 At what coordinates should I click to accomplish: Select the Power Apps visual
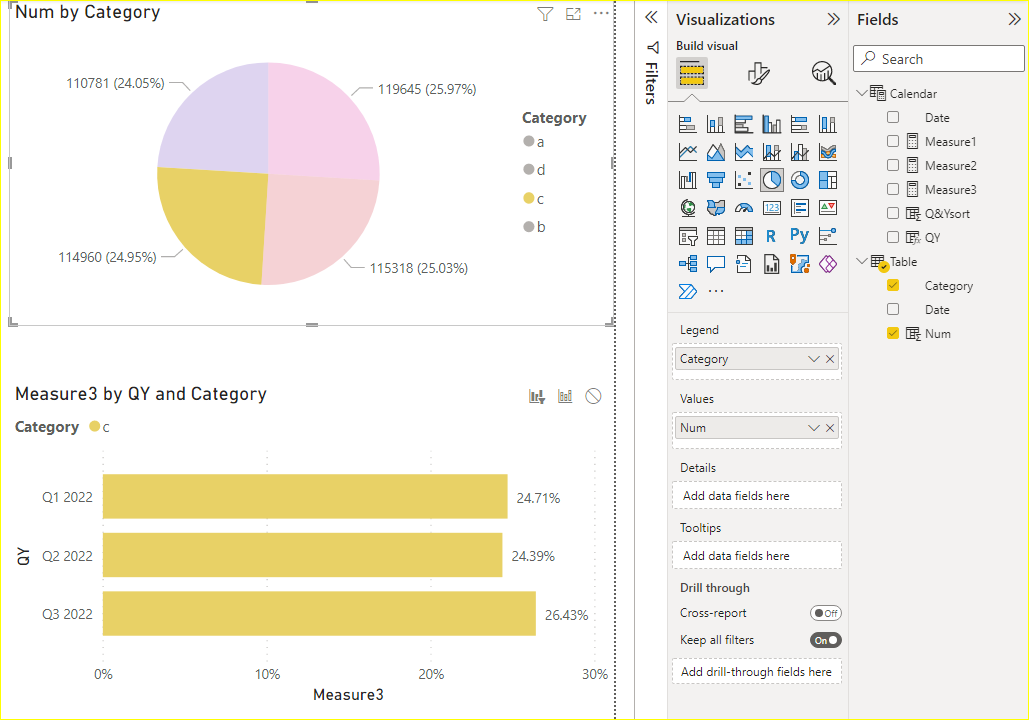click(x=828, y=264)
